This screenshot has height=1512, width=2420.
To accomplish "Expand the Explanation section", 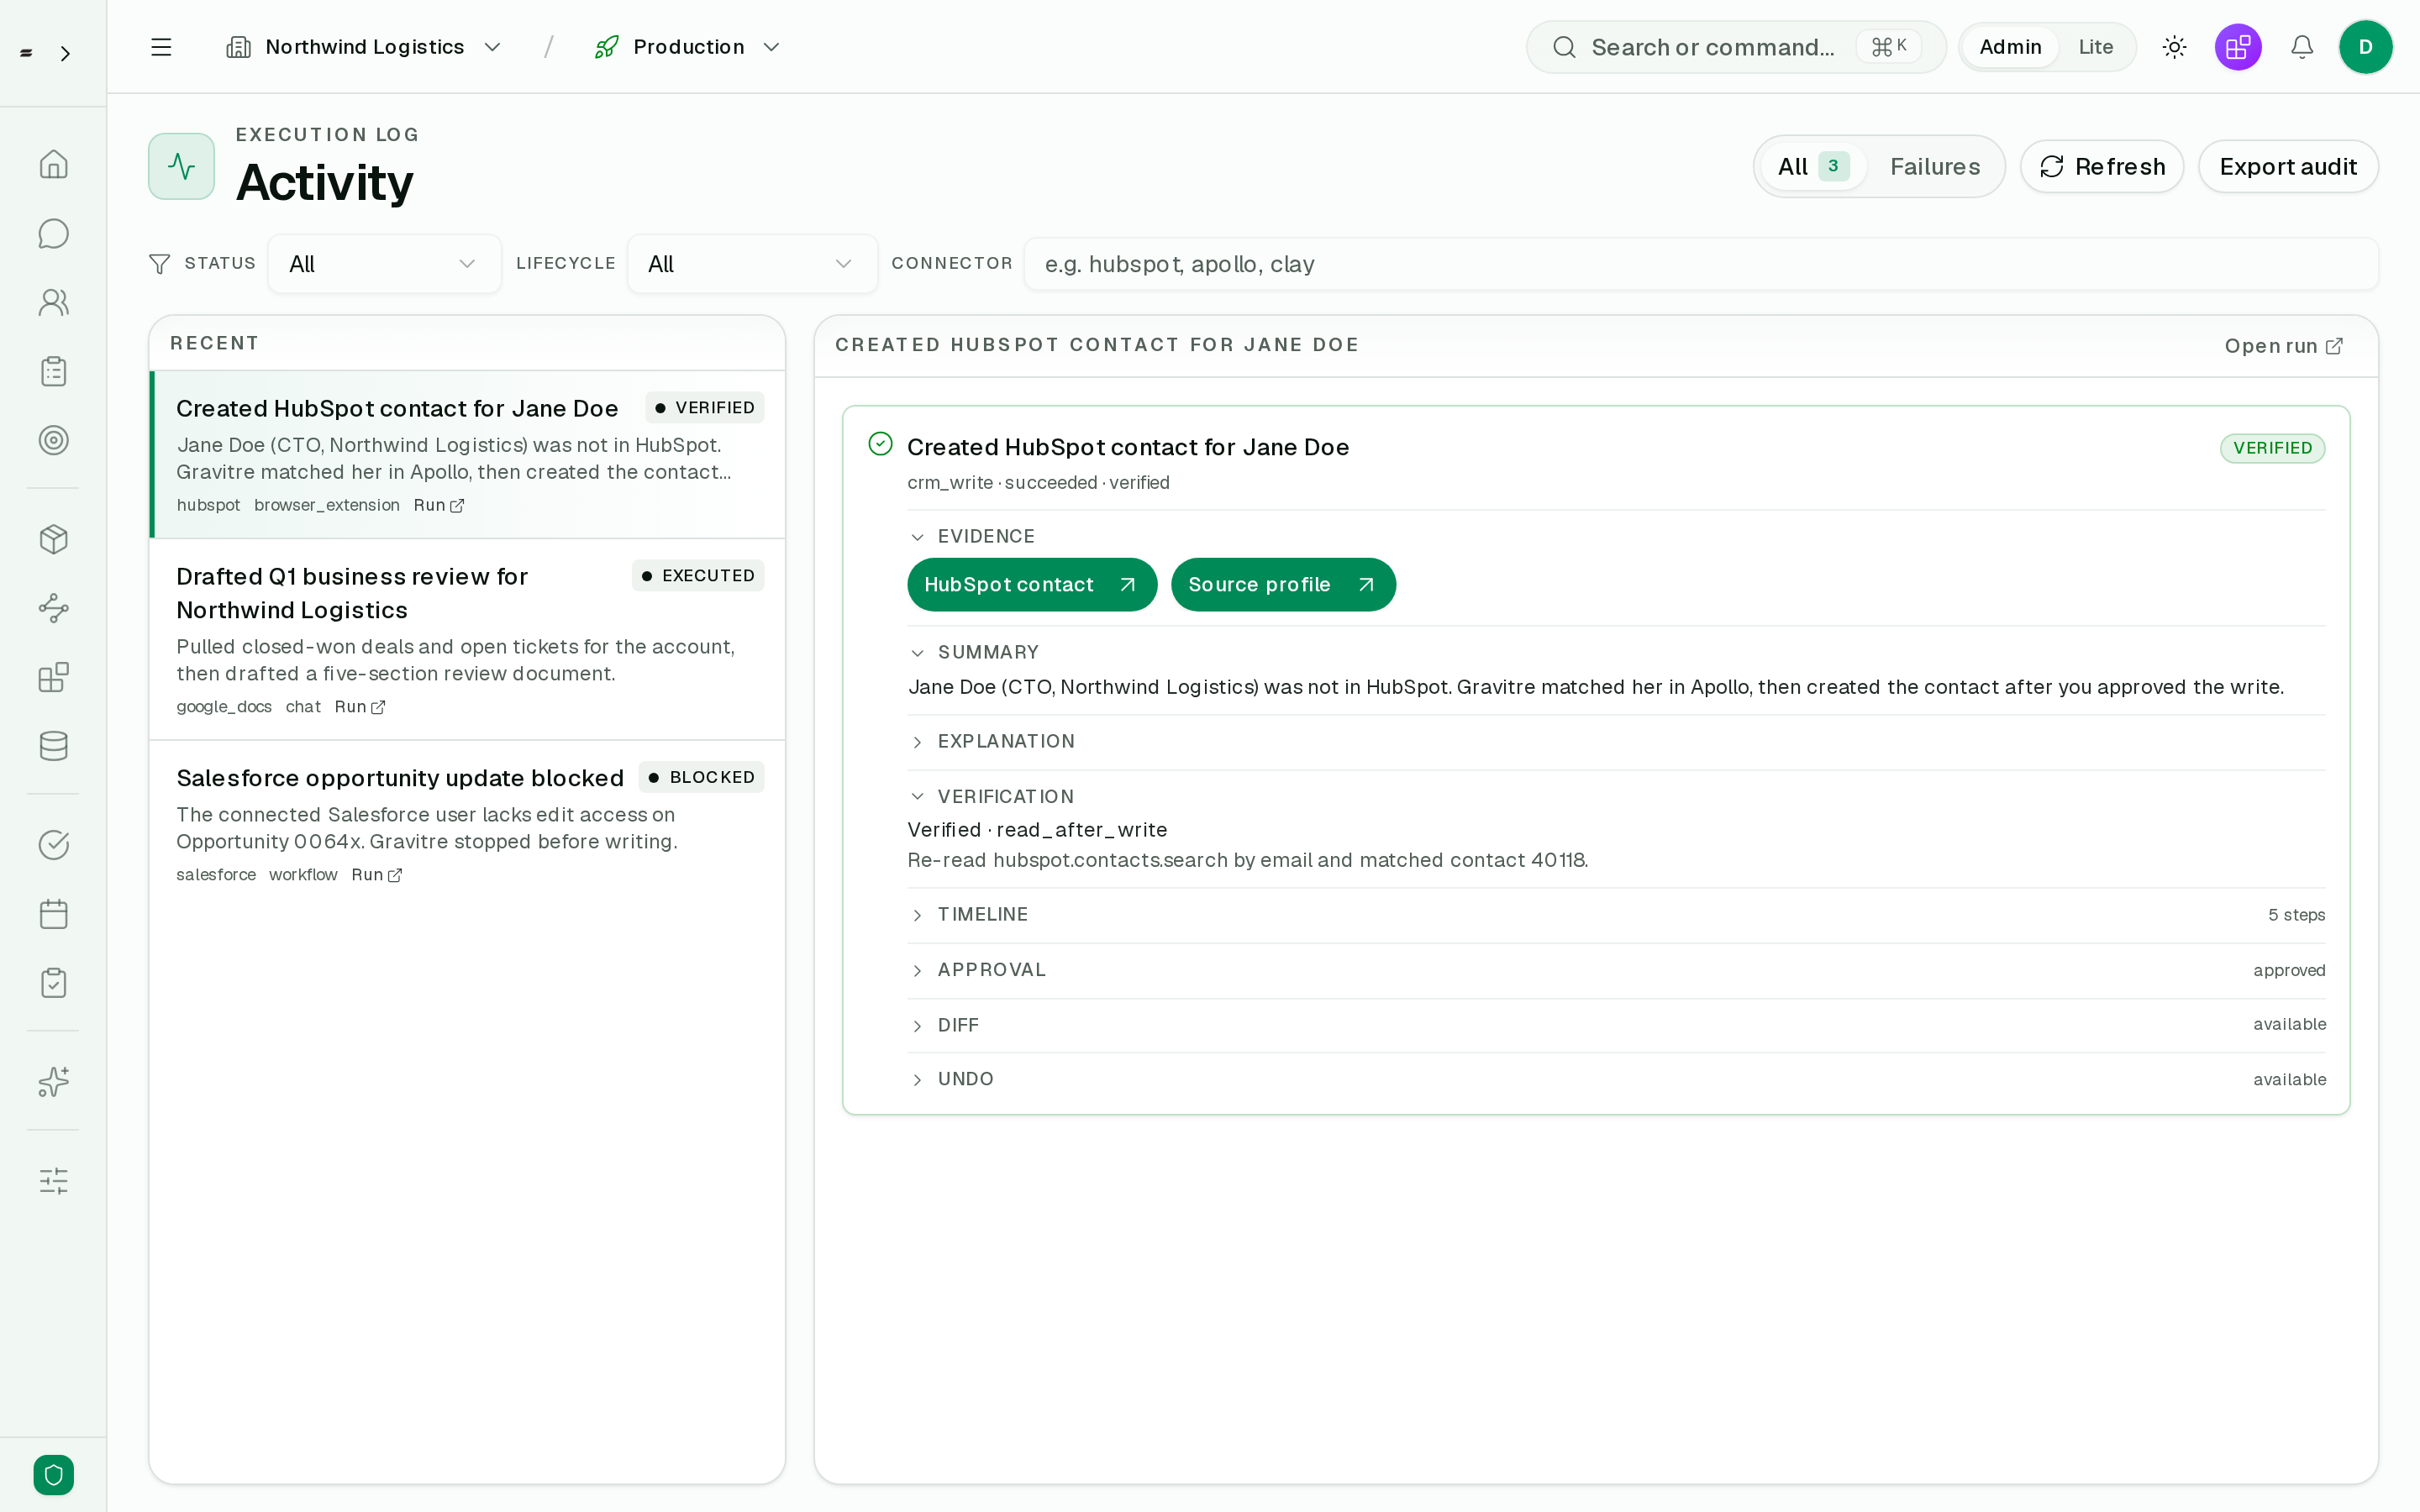I will click(x=1616, y=742).
